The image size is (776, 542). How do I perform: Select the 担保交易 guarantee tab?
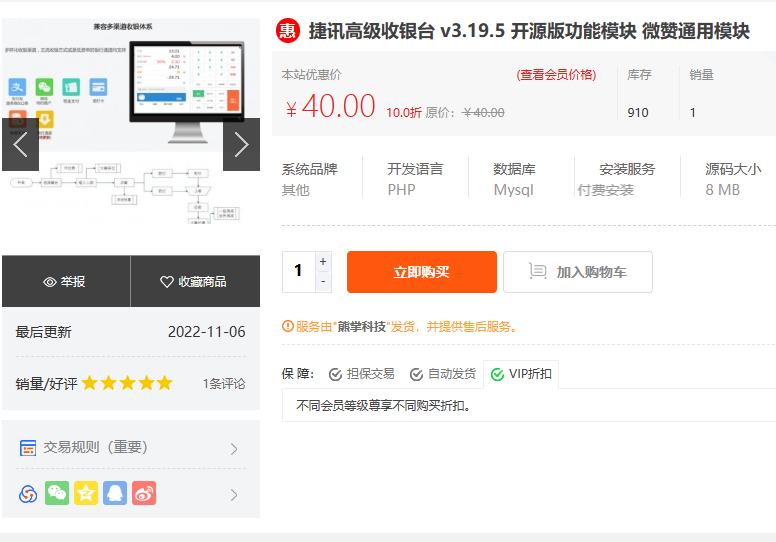click(x=362, y=374)
